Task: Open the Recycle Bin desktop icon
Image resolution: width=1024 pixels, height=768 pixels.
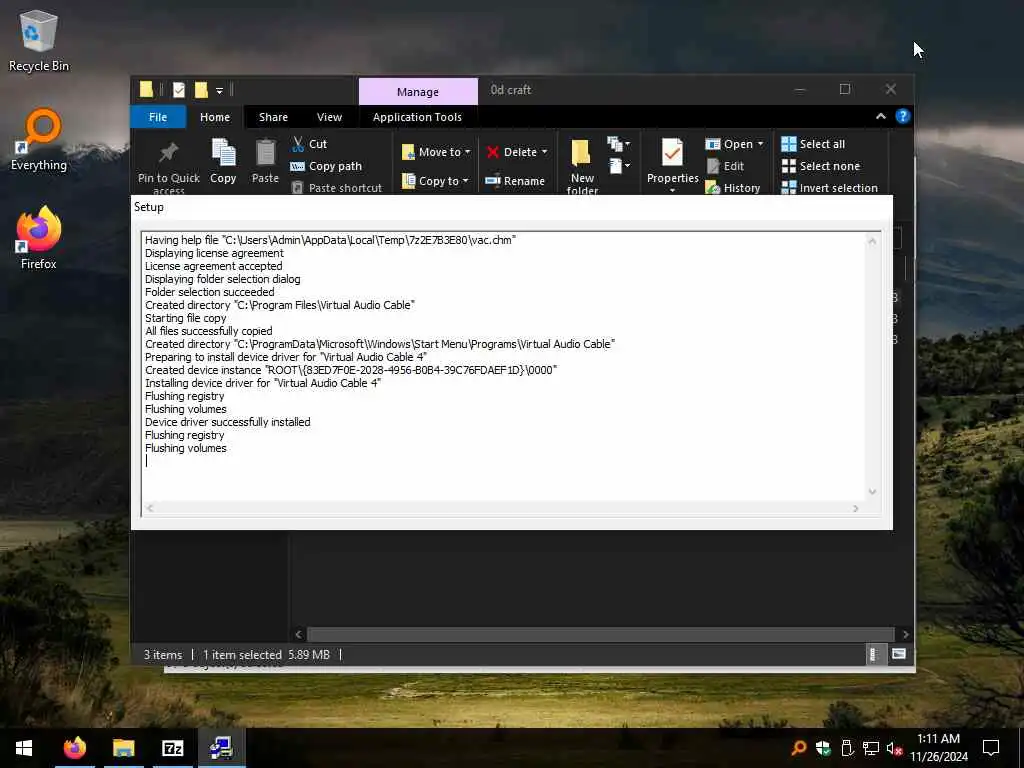Action: (39, 40)
